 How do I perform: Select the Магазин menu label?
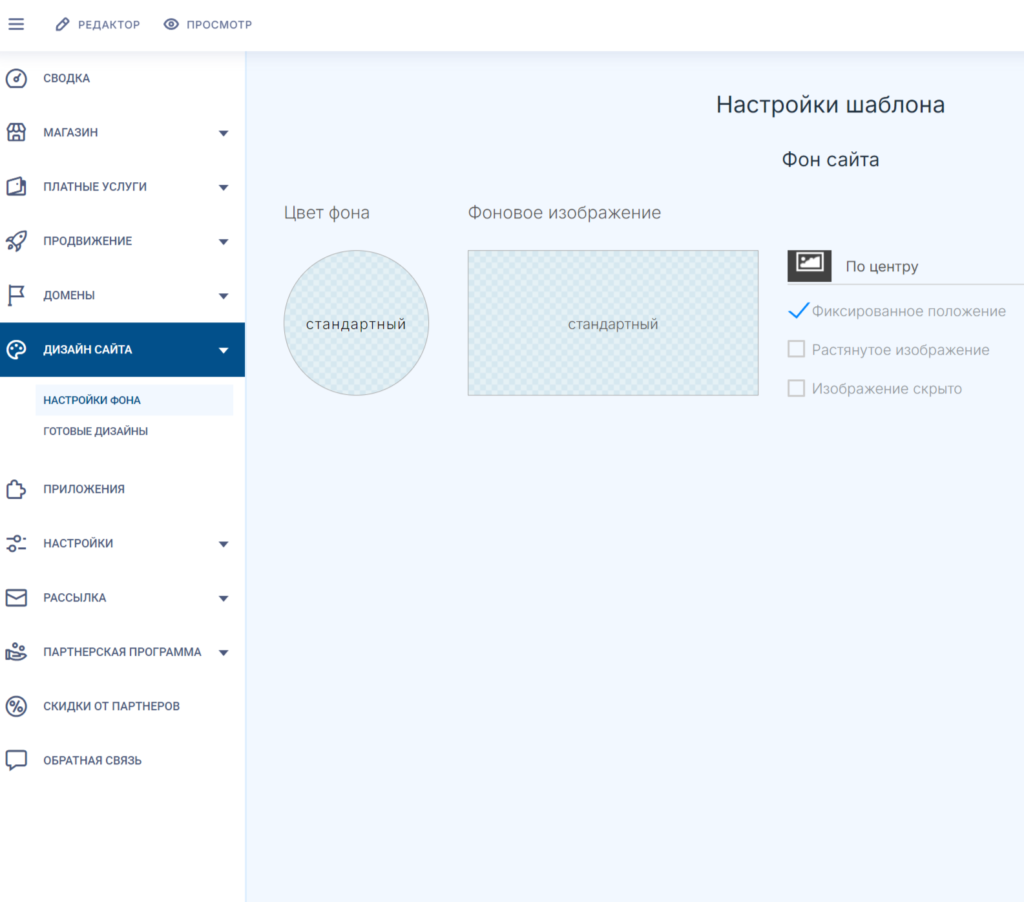pyautogui.click(x=71, y=133)
